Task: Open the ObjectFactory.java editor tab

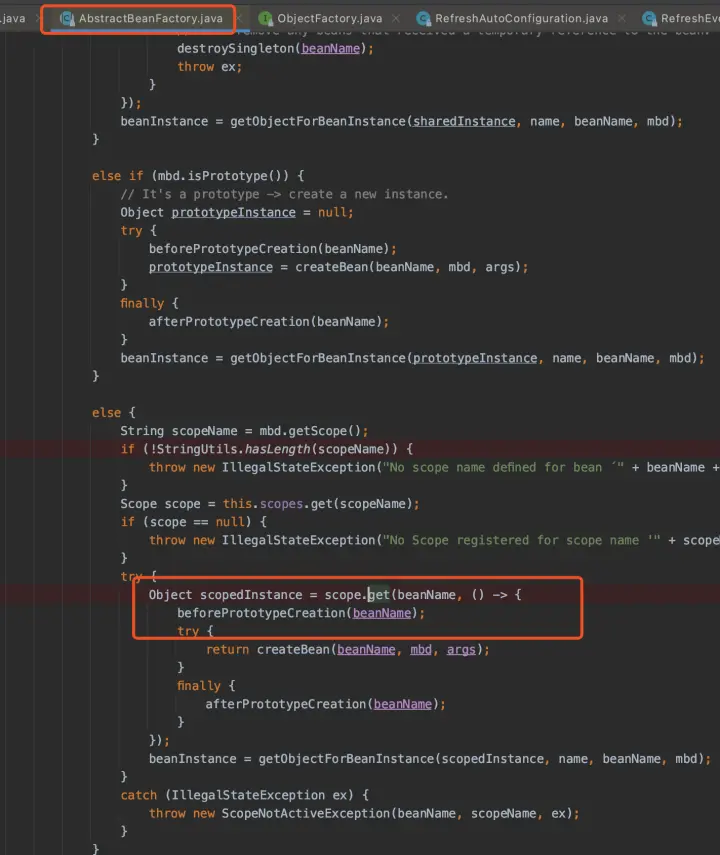Action: tap(328, 19)
